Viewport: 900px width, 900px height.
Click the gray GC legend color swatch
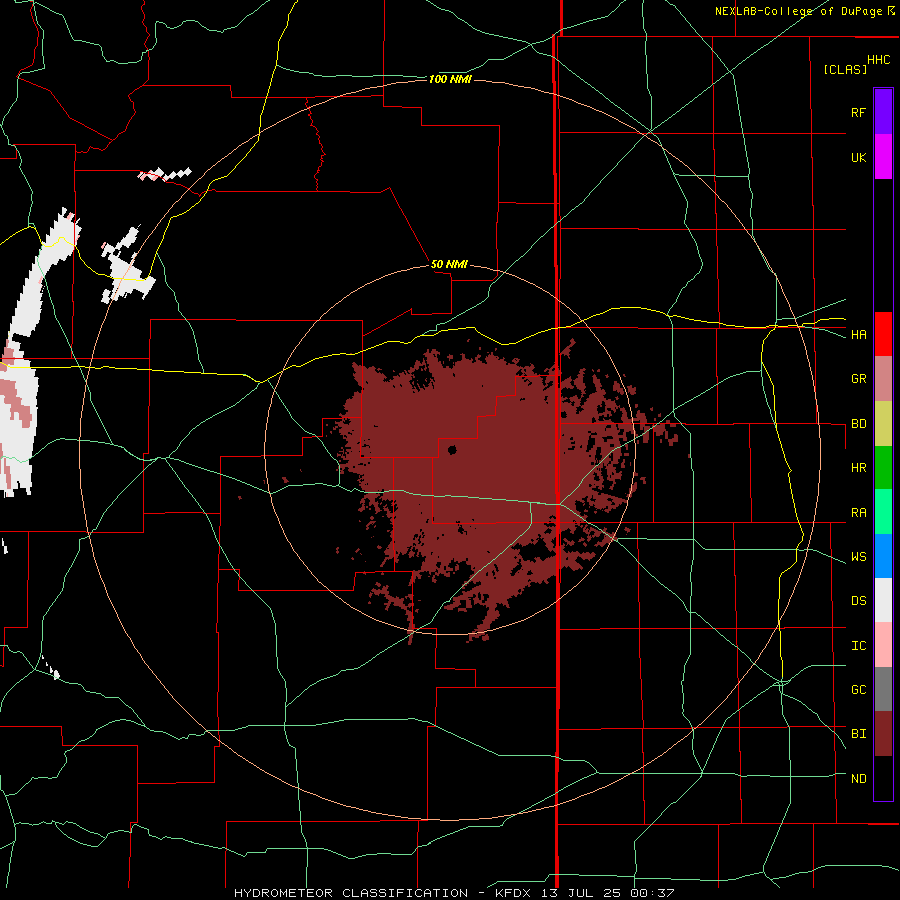point(883,689)
